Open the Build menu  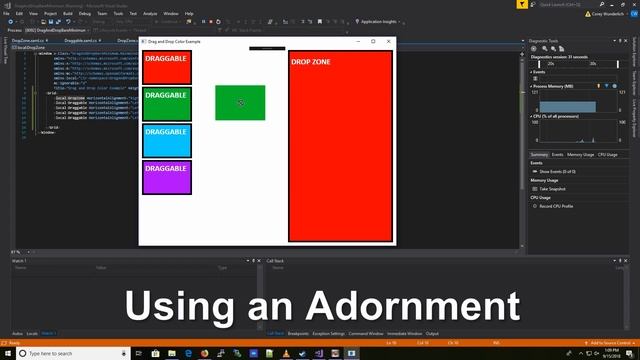(x=68, y=13)
